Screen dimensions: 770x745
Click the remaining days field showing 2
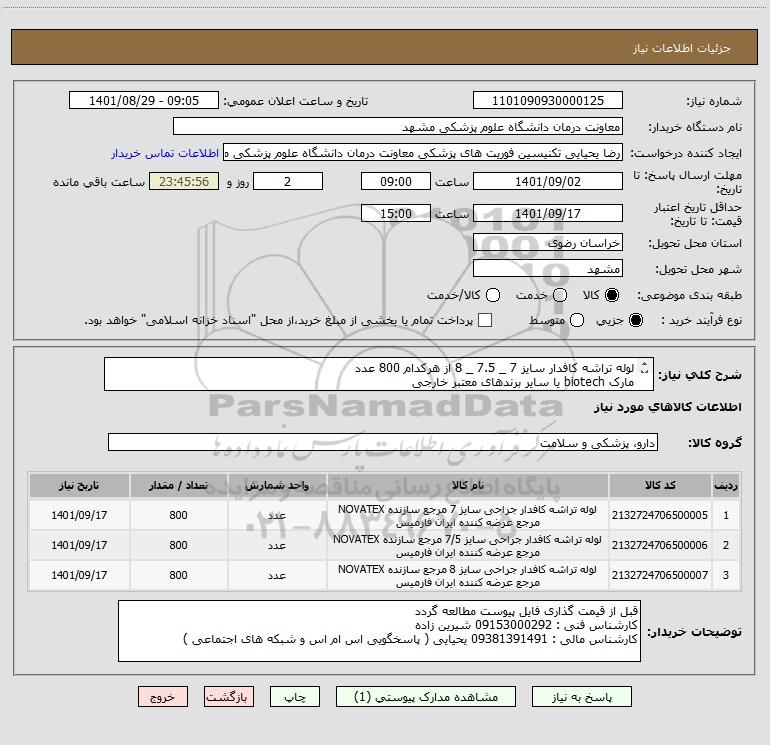(x=288, y=181)
